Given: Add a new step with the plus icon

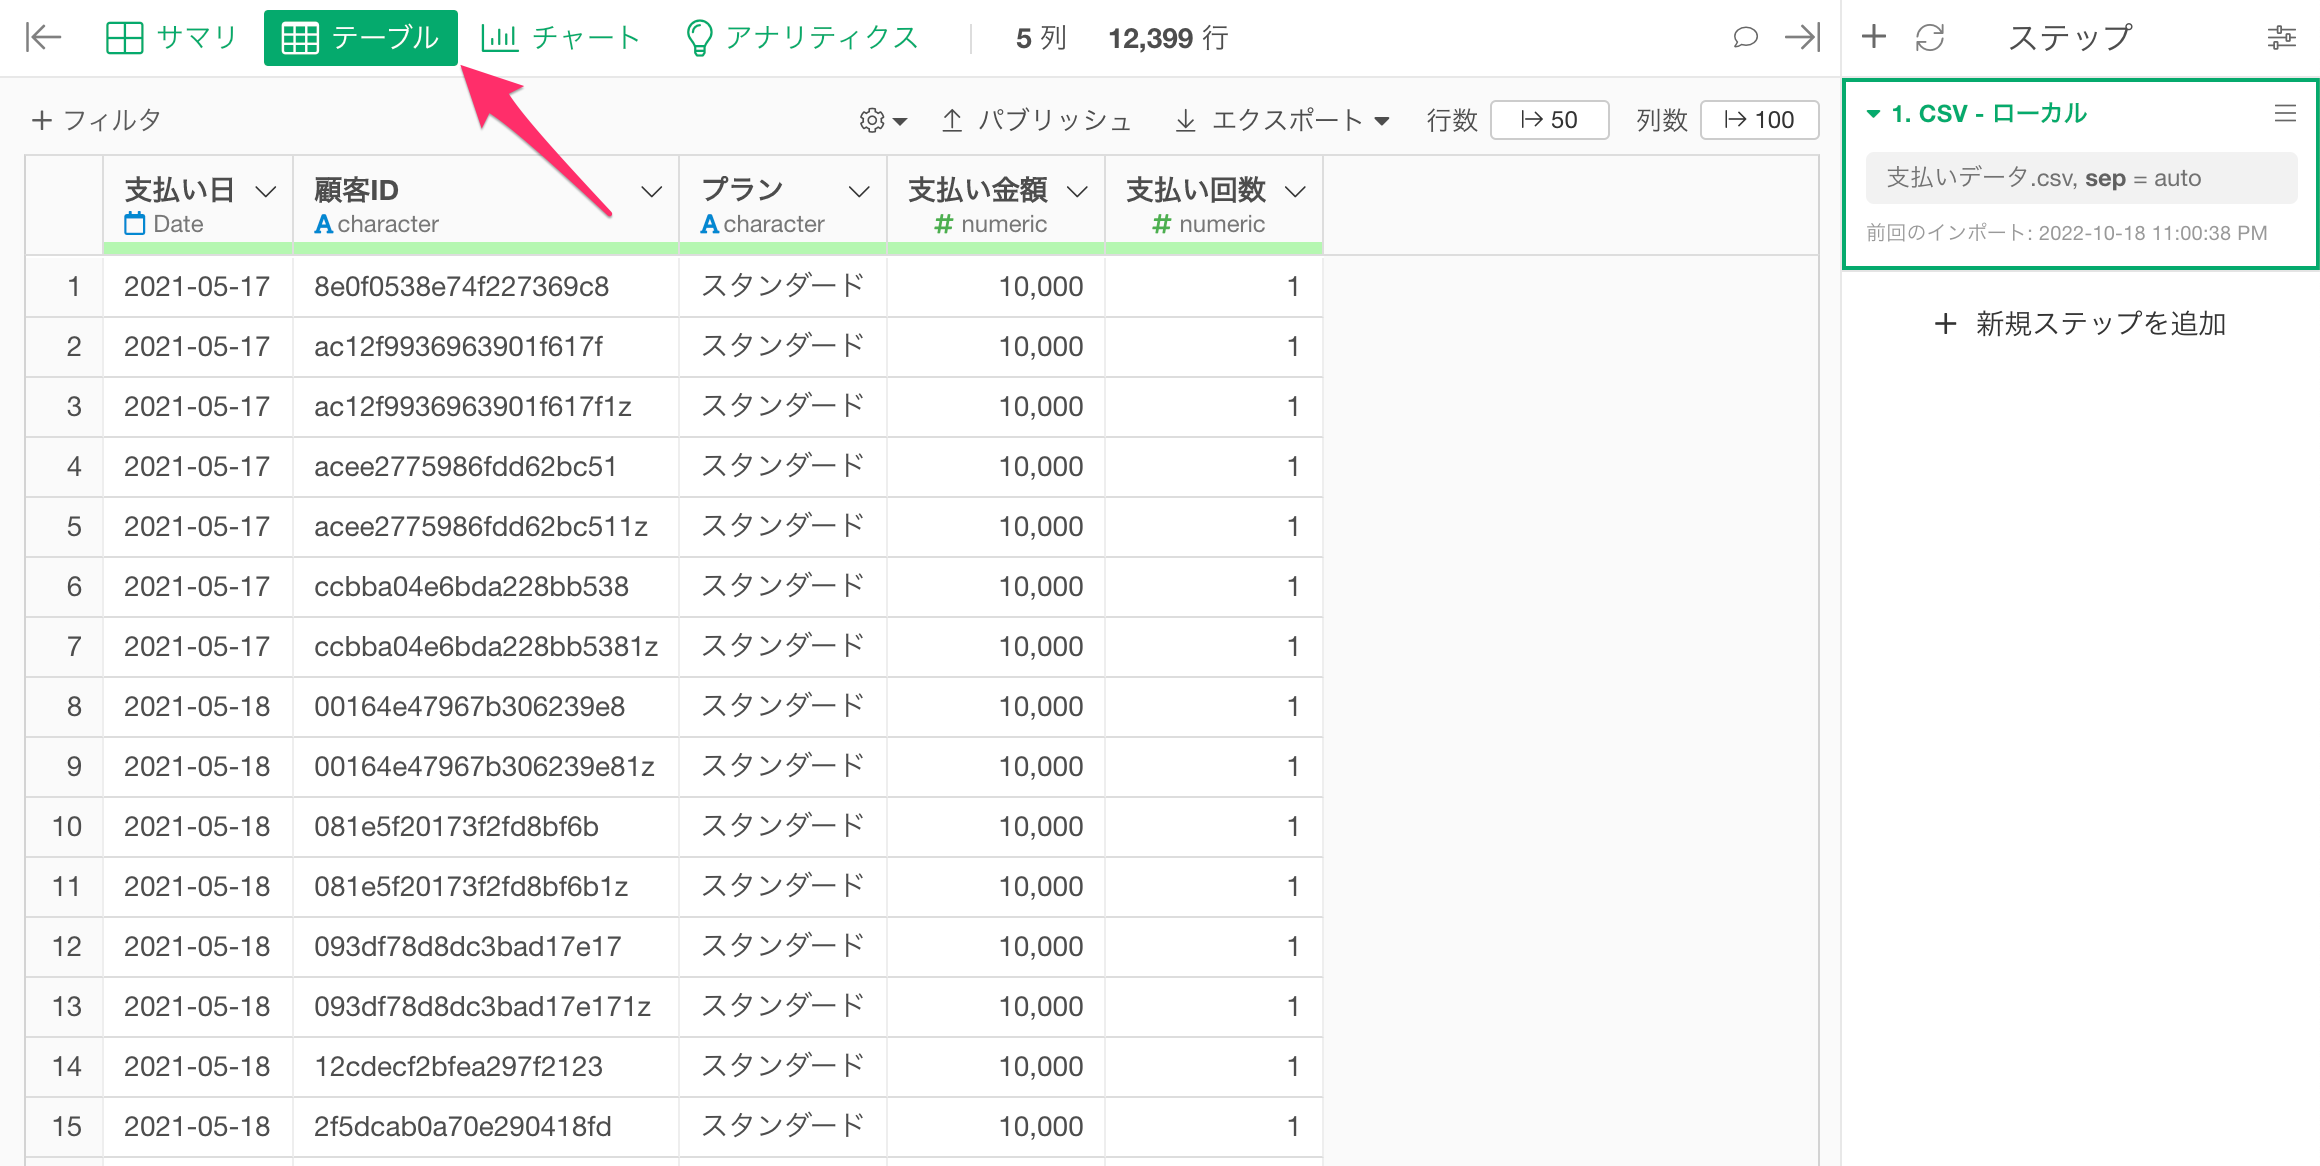Looking at the screenshot, I should pos(1874,38).
